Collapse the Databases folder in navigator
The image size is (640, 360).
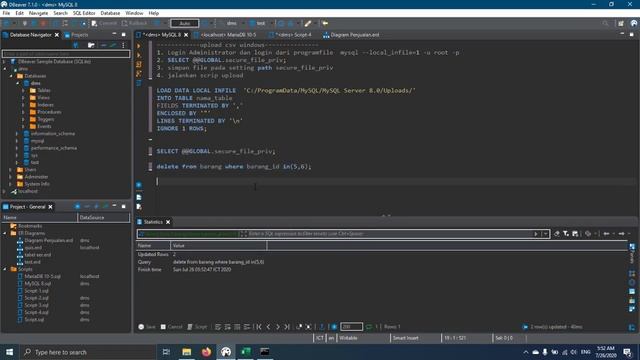point(11,76)
